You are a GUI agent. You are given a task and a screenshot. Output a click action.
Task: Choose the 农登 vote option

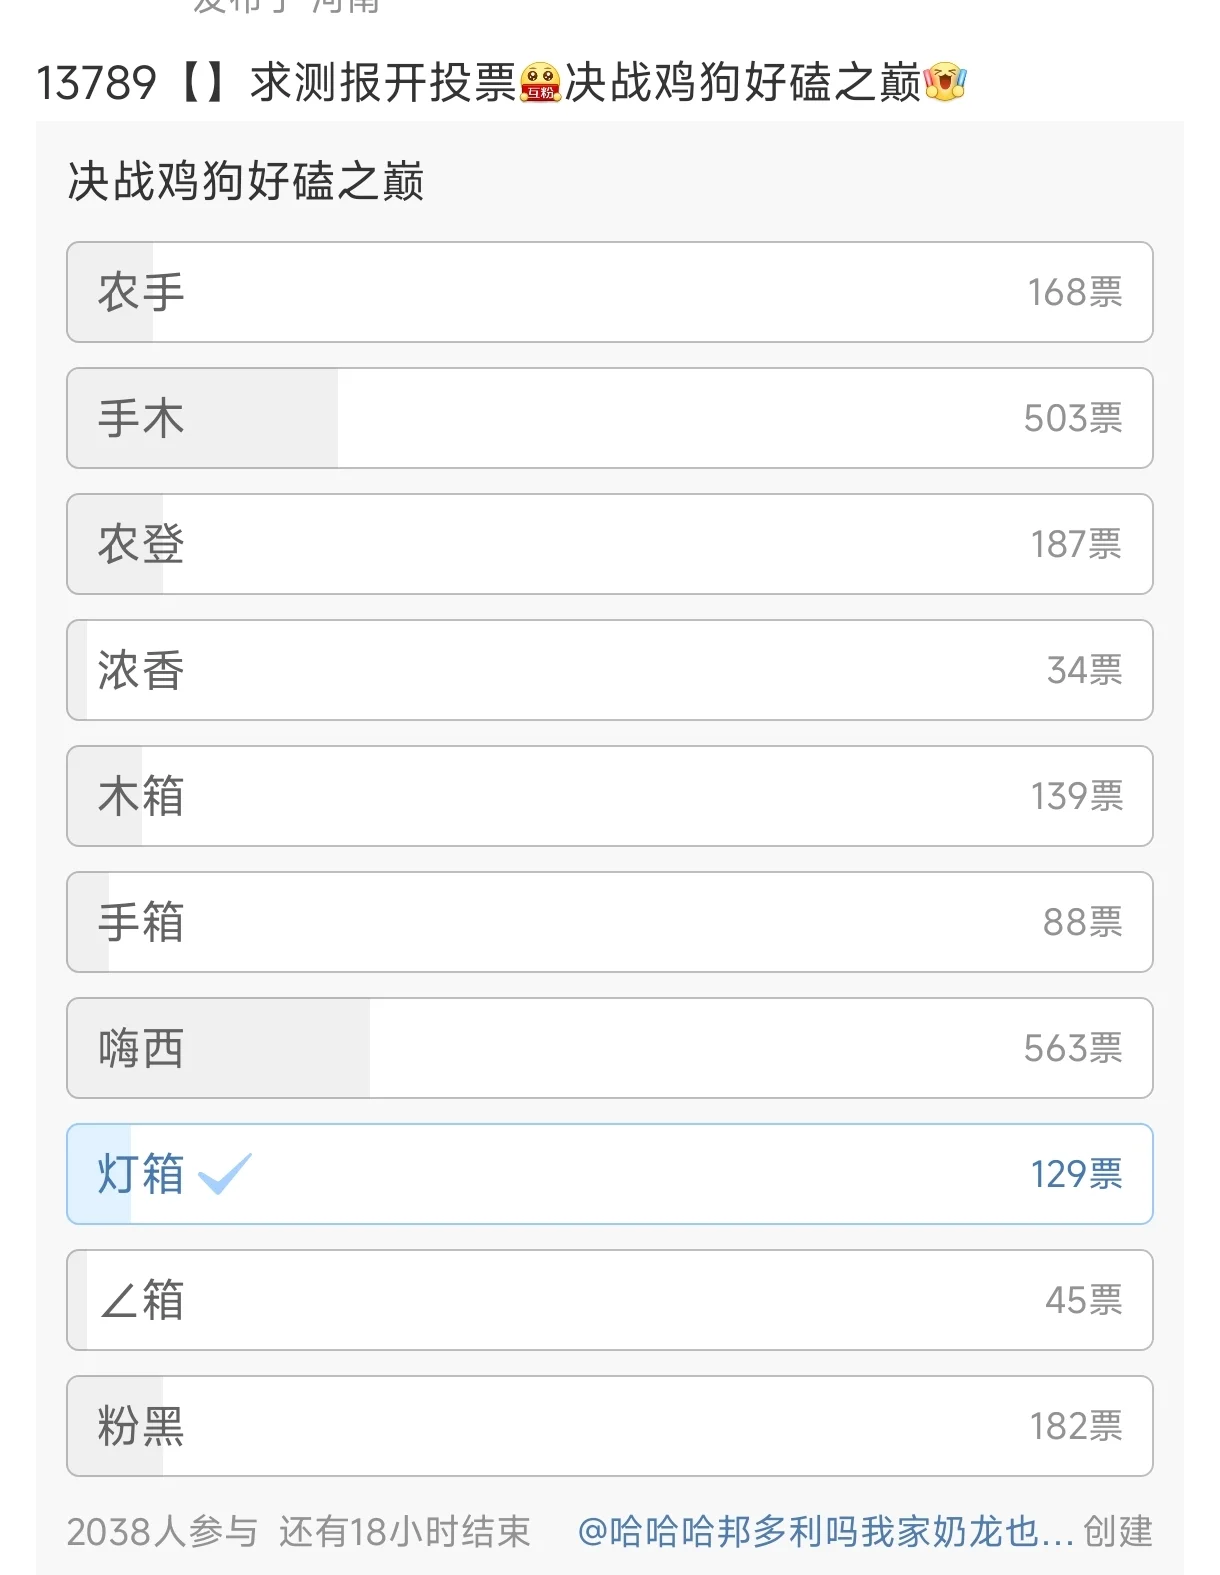[608, 544]
